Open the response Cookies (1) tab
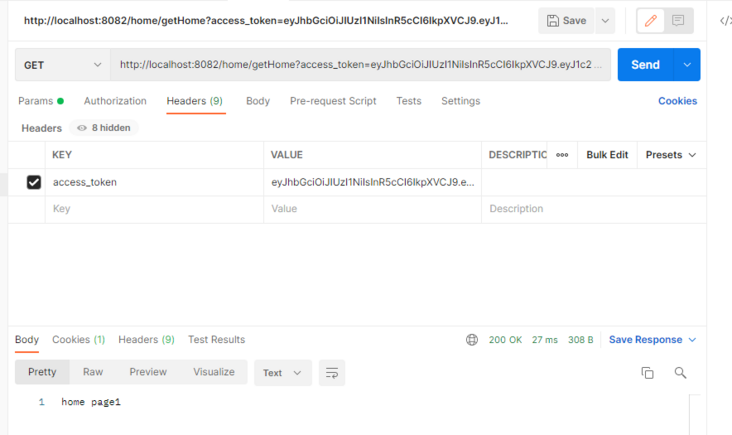 point(78,340)
